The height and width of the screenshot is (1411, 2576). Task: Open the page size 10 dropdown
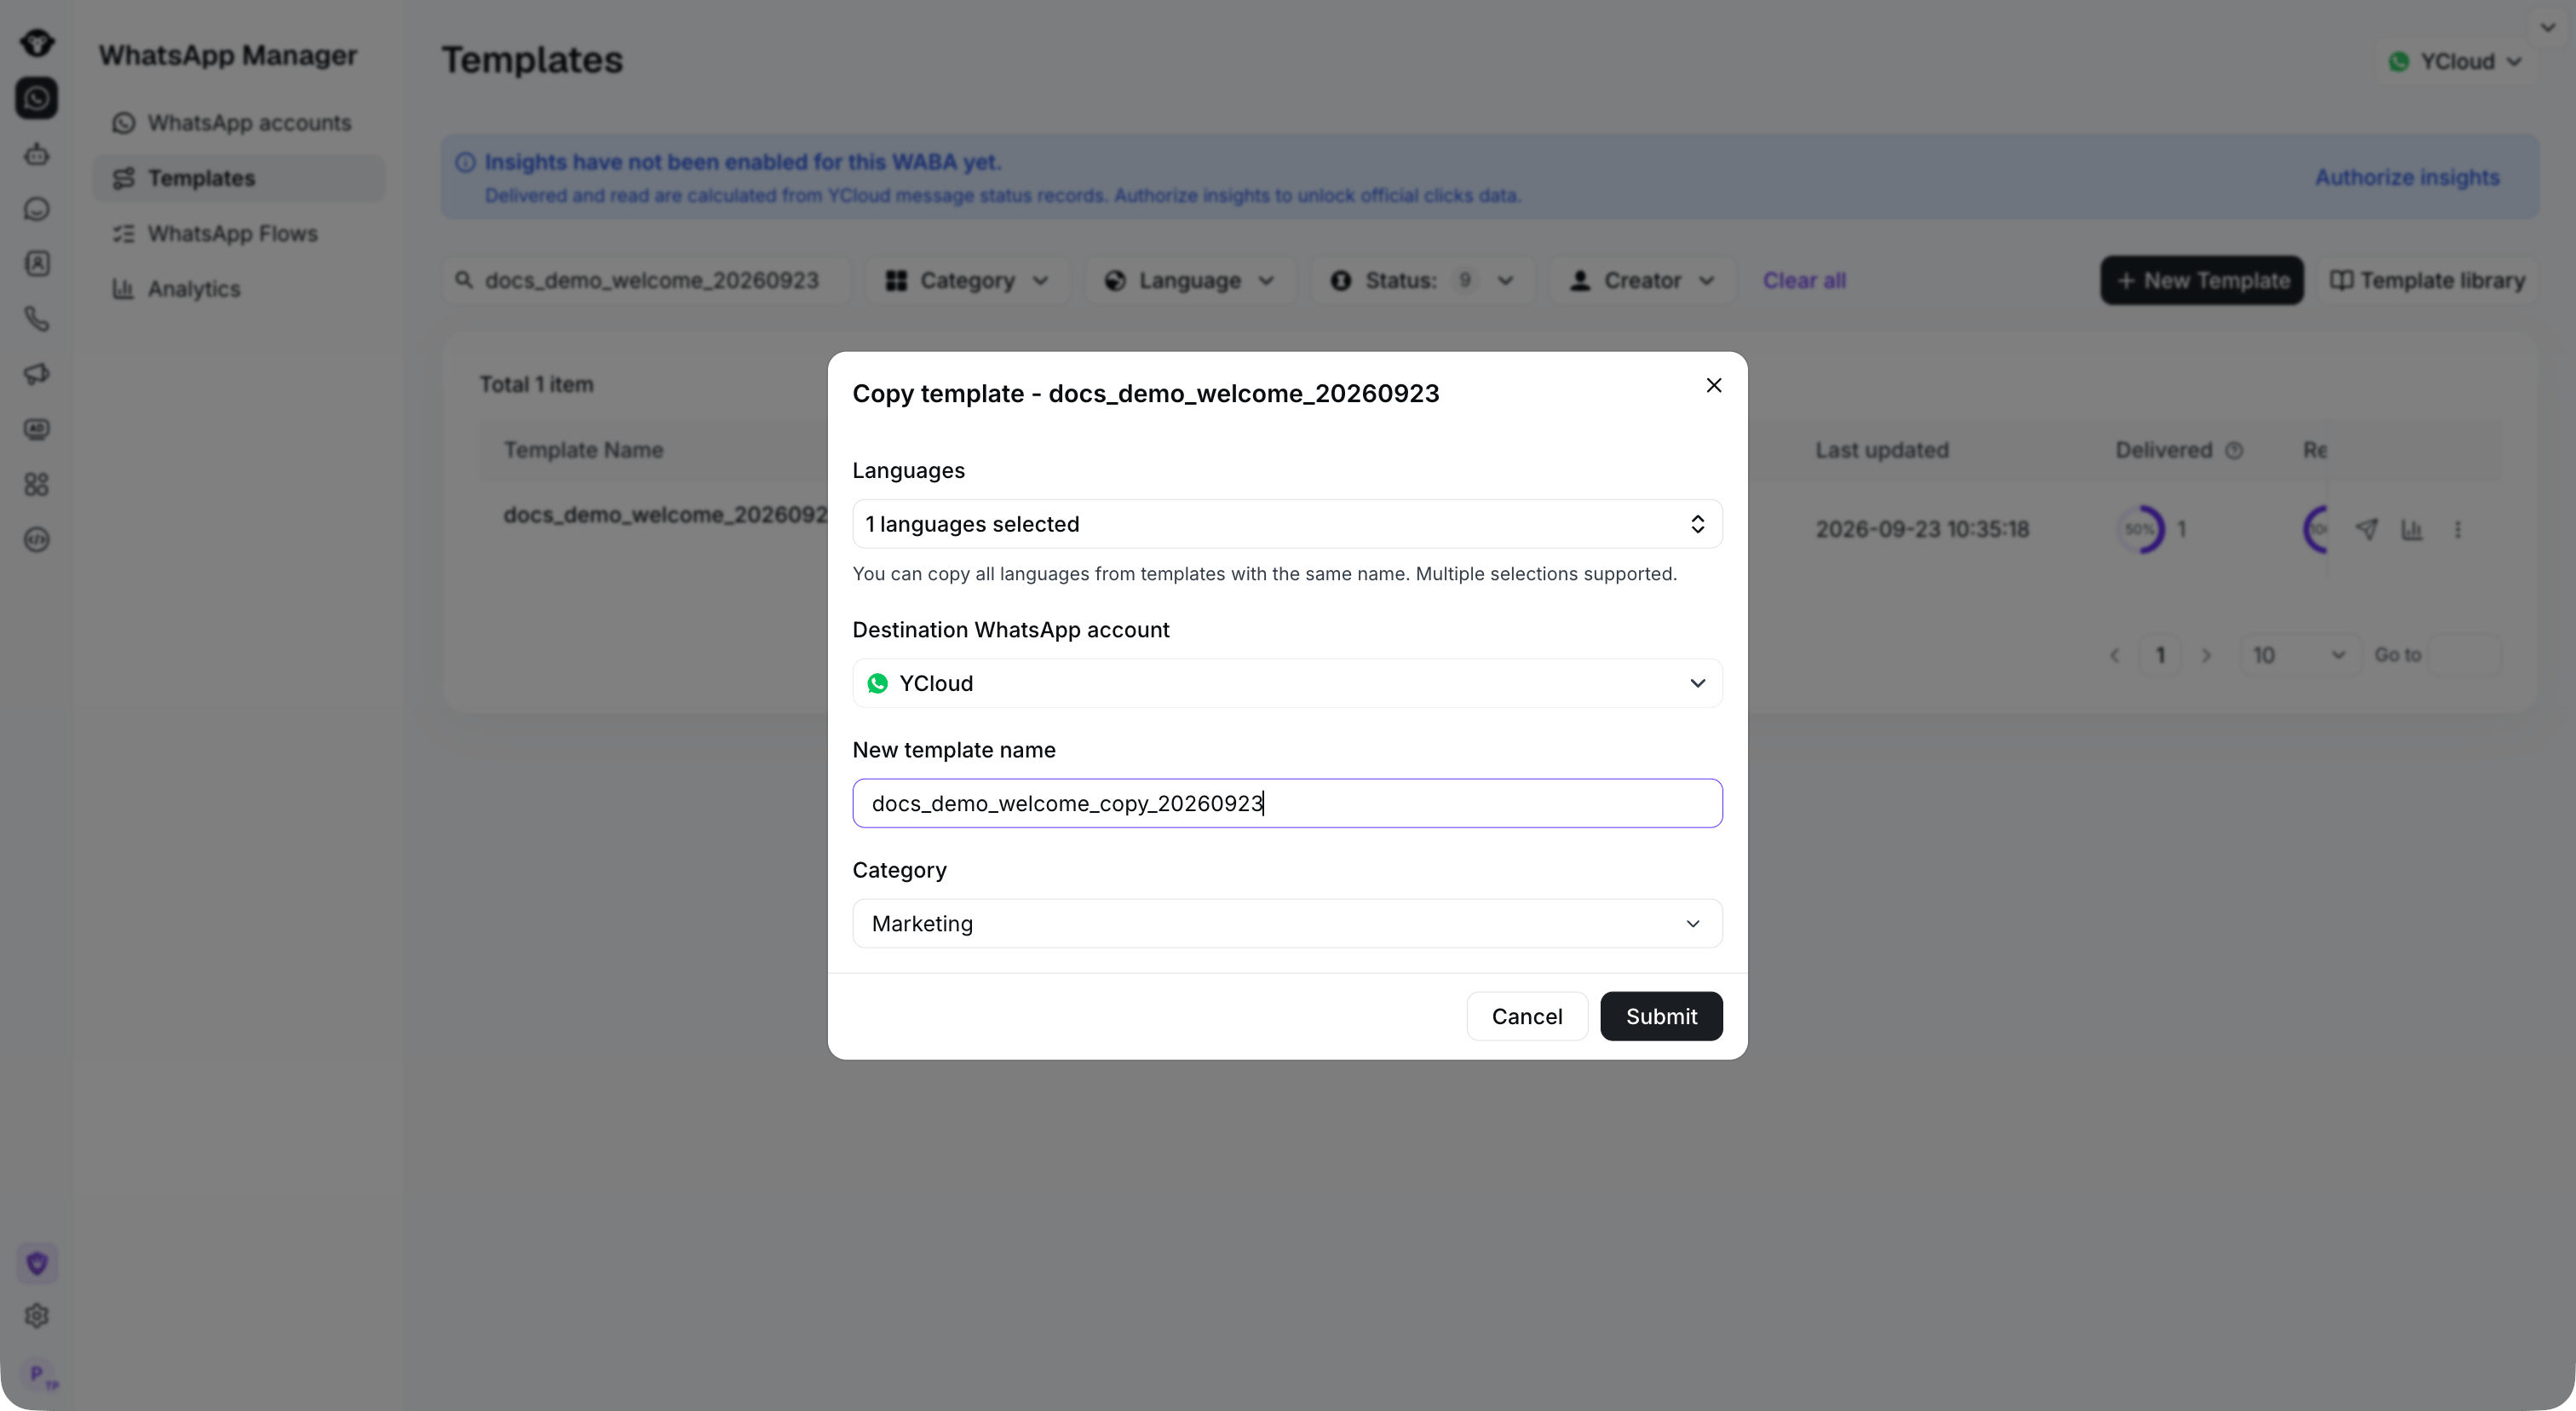[2299, 655]
